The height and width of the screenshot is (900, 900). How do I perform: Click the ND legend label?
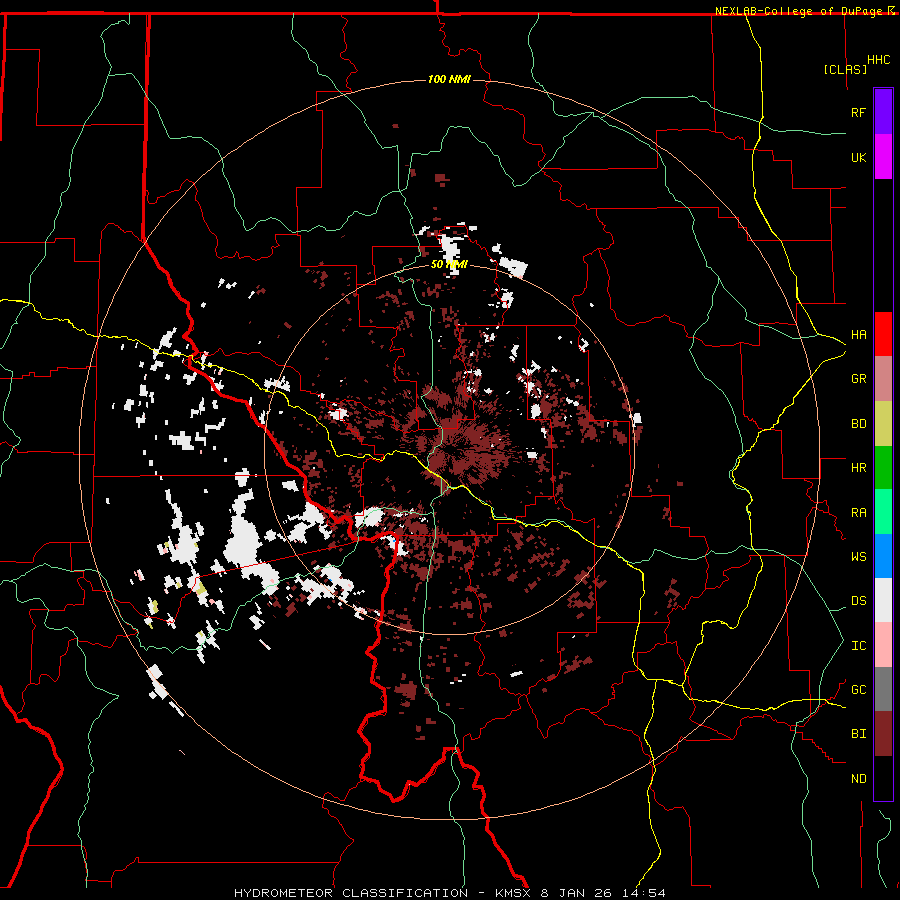tap(858, 779)
